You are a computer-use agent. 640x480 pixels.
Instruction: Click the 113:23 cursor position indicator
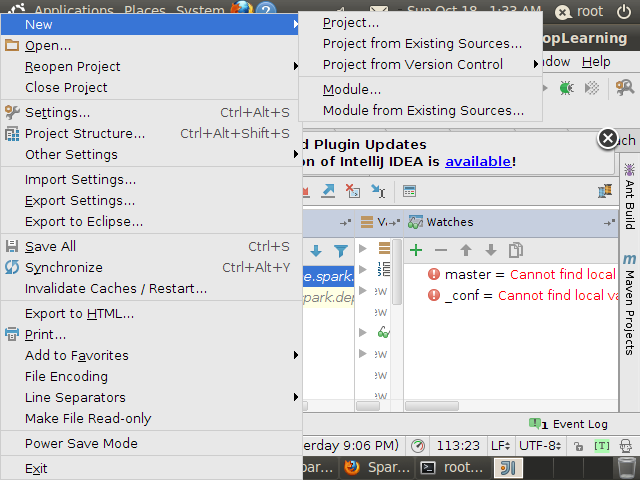458,446
